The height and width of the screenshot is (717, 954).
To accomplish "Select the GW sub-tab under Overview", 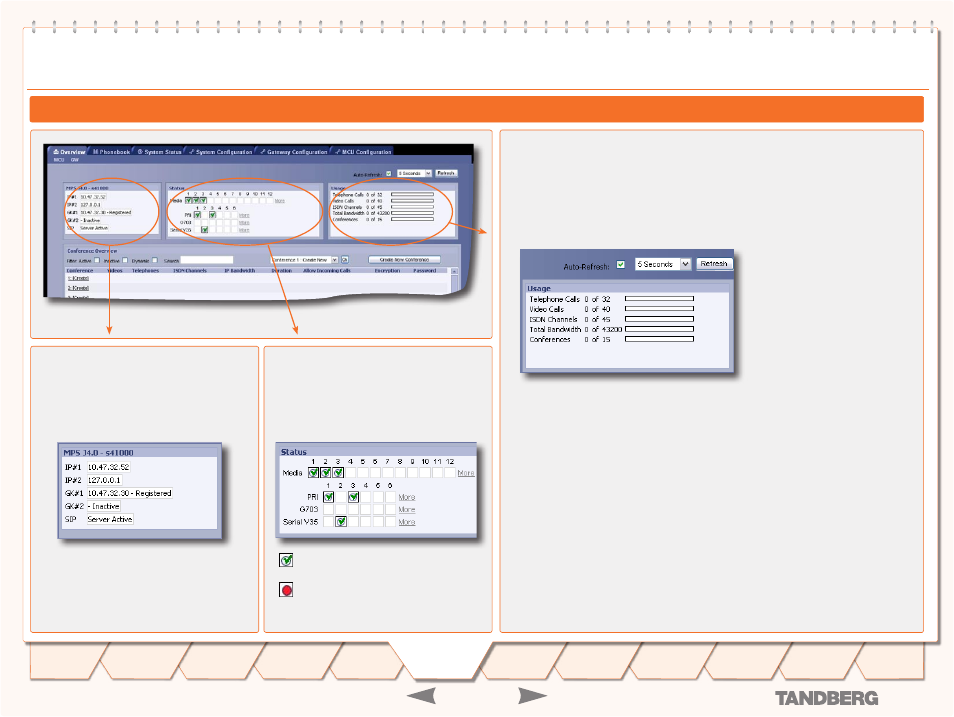I will pyautogui.click(x=75, y=160).
